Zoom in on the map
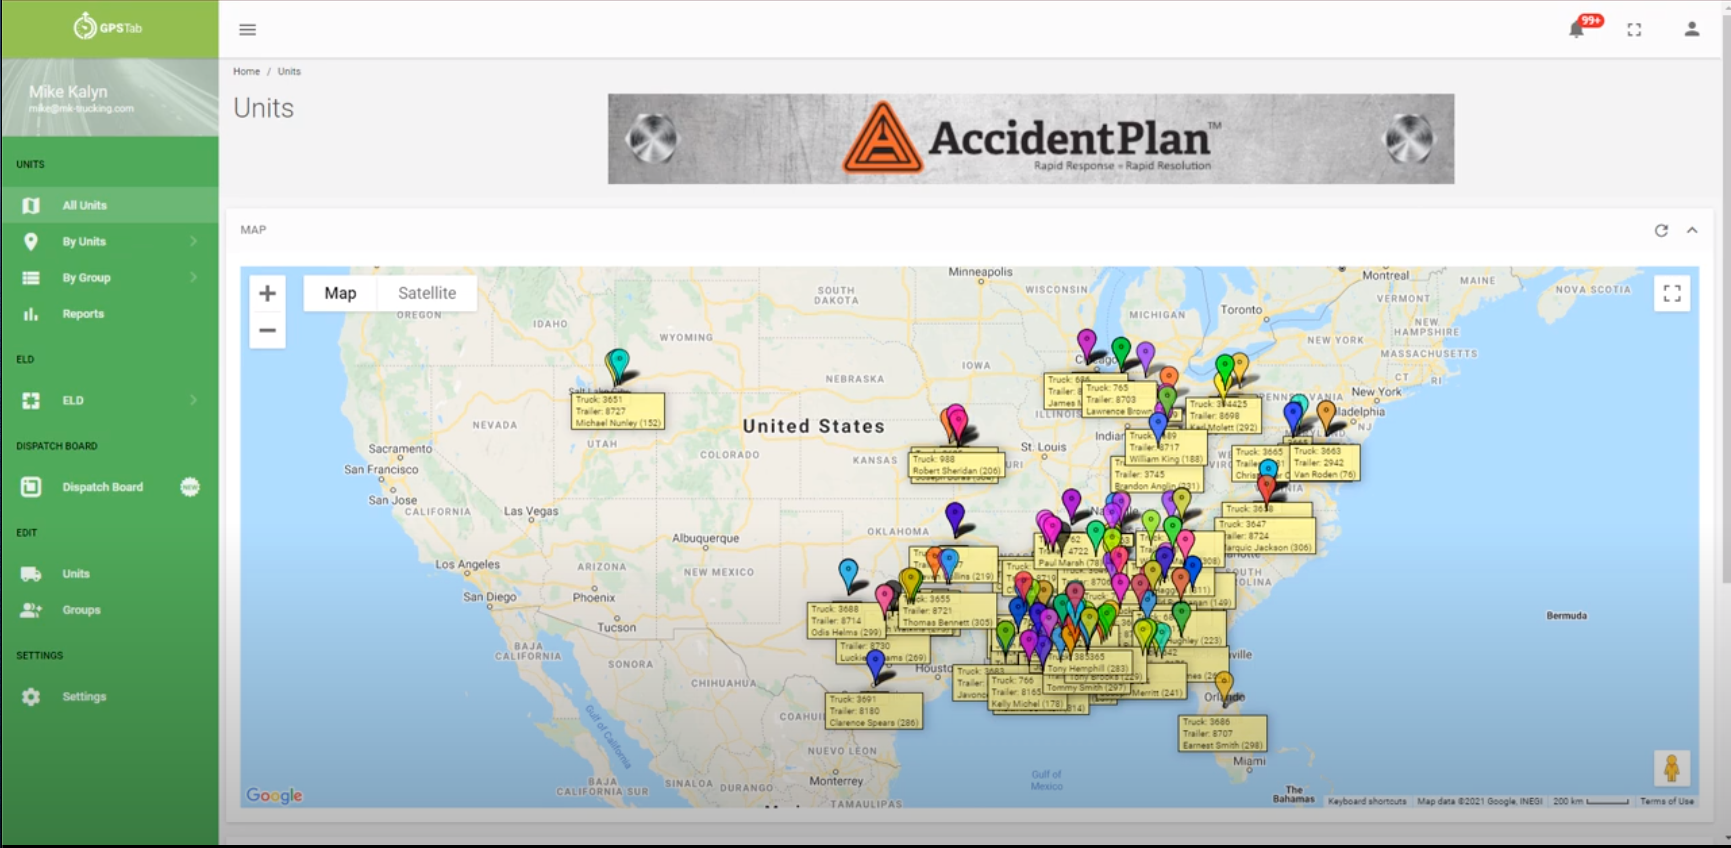This screenshot has height=848, width=1731. click(x=267, y=293)
